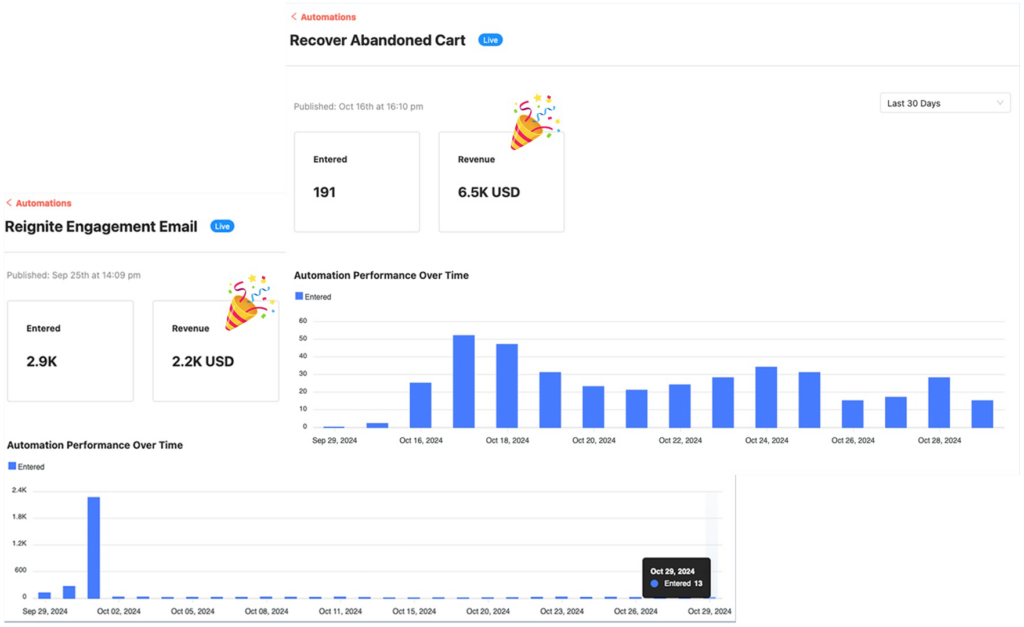Viewport: 1024px width, 627px height.
Task: Select the Revenue 2.2K USD stat card
Action: coord(215,351)
